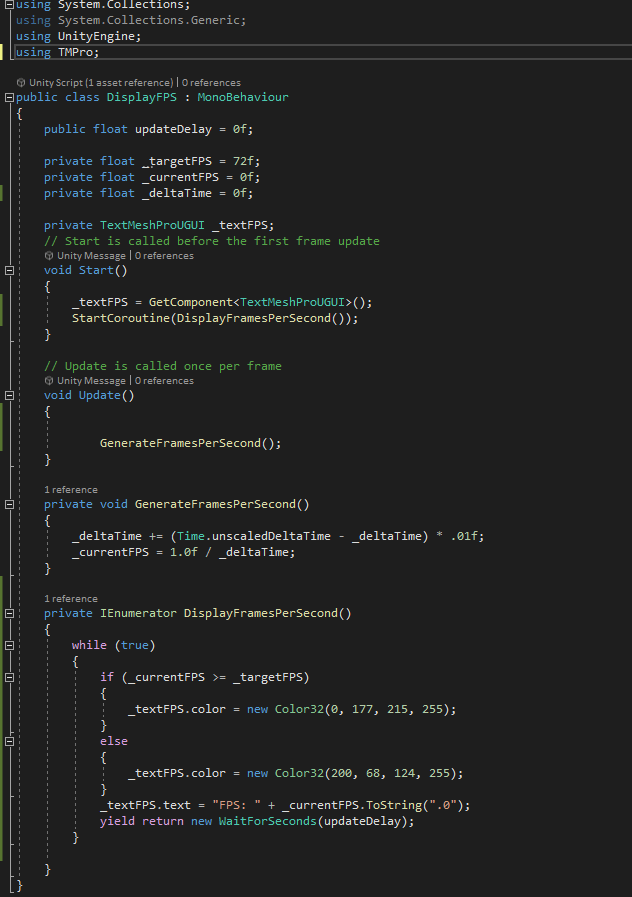This screenshot has height=897, width=632.
Task: Show "0 references" above the DisplayFPS class
Action: click(211, 82)
